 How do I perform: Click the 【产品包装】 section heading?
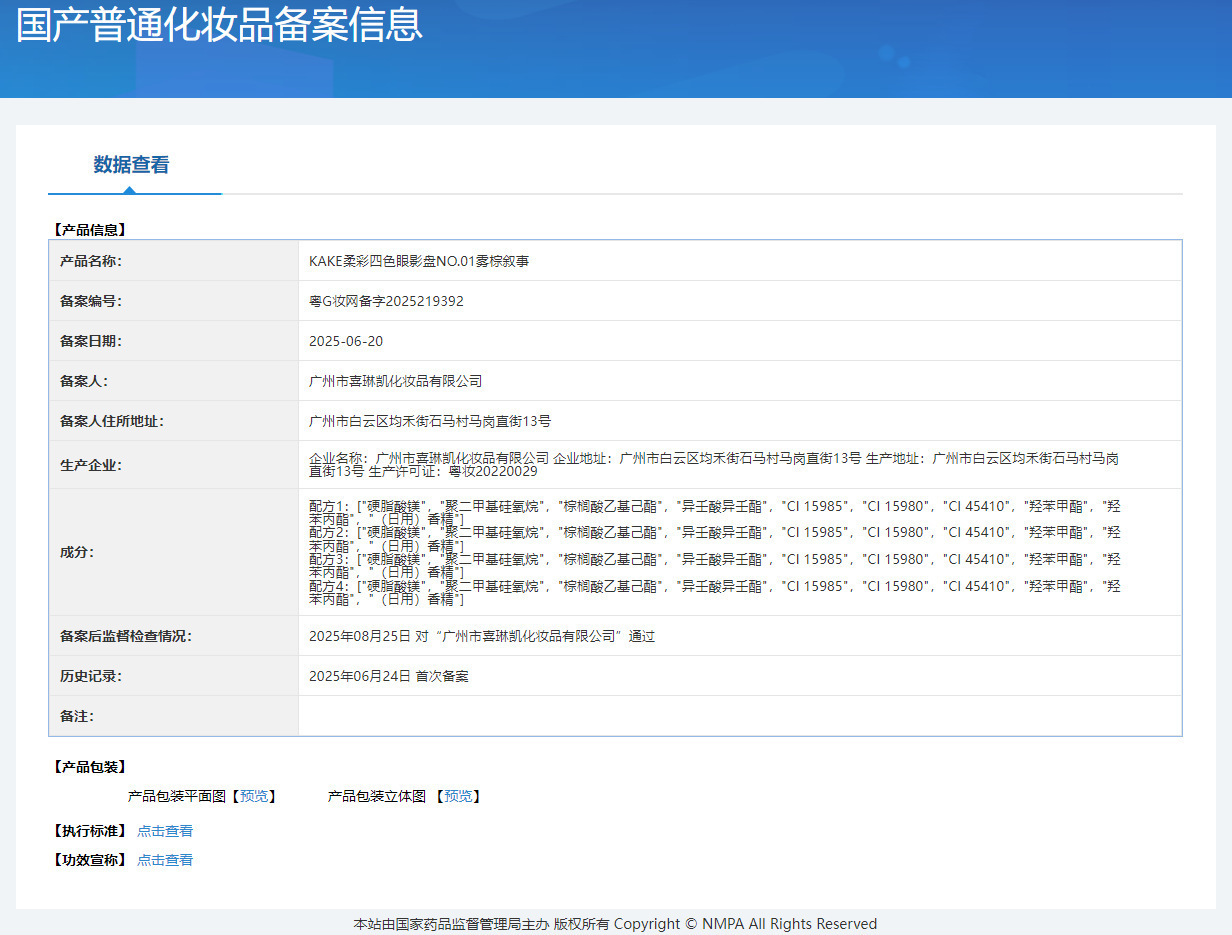click(x=89, y=767)
